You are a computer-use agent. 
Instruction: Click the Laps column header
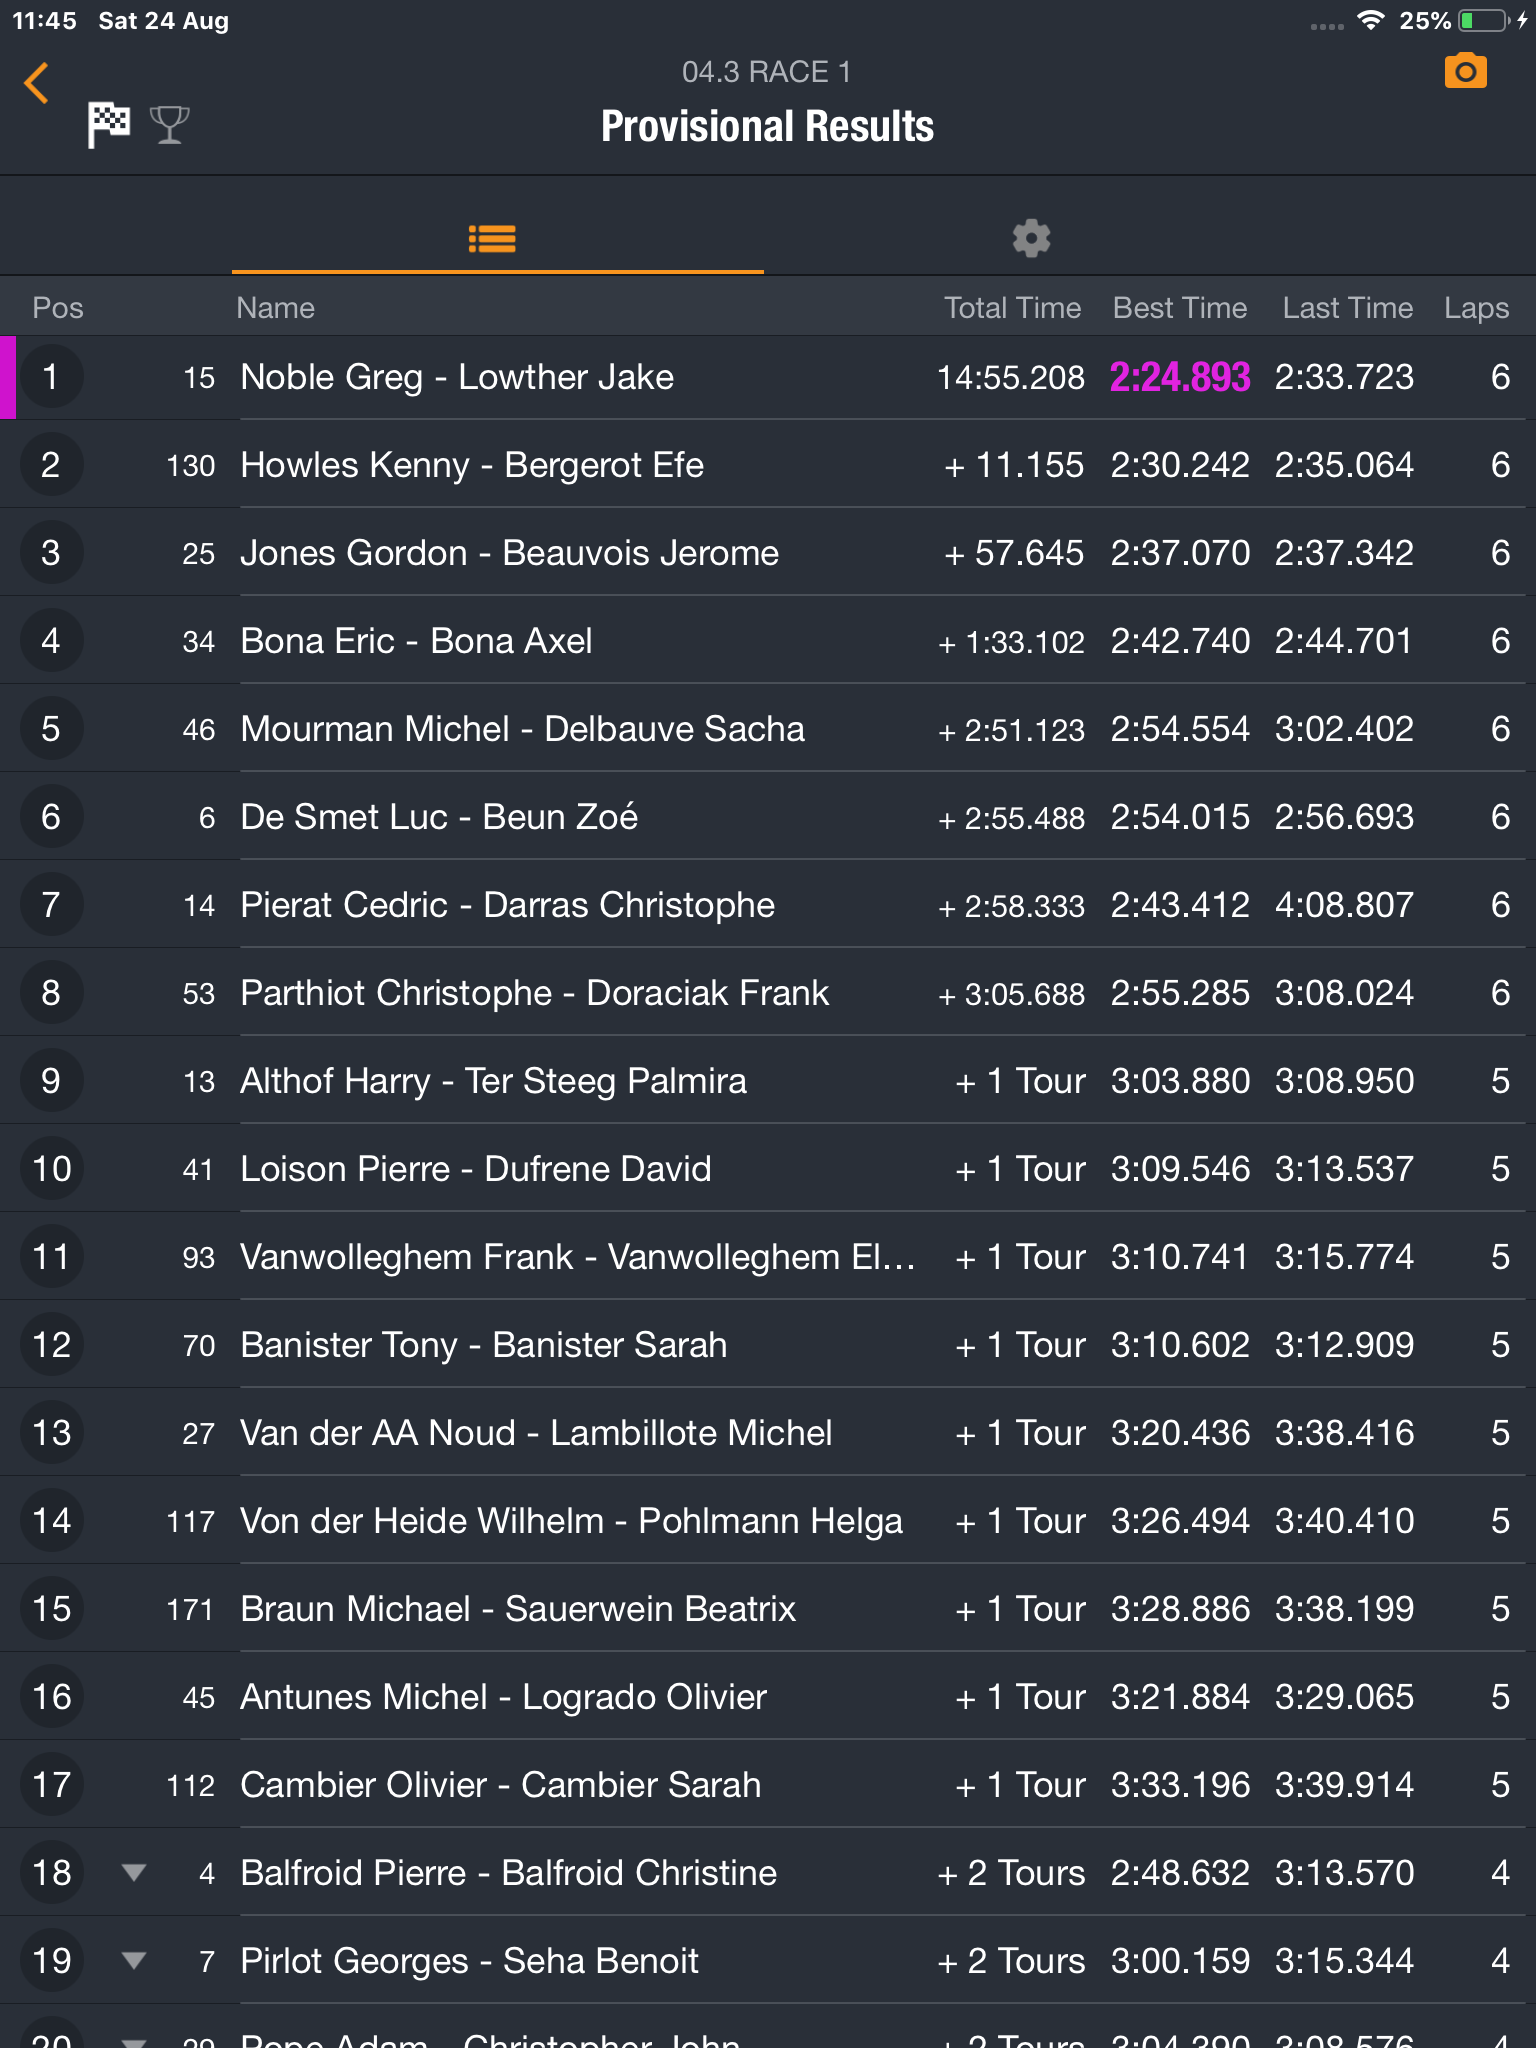coord(1476,308)
